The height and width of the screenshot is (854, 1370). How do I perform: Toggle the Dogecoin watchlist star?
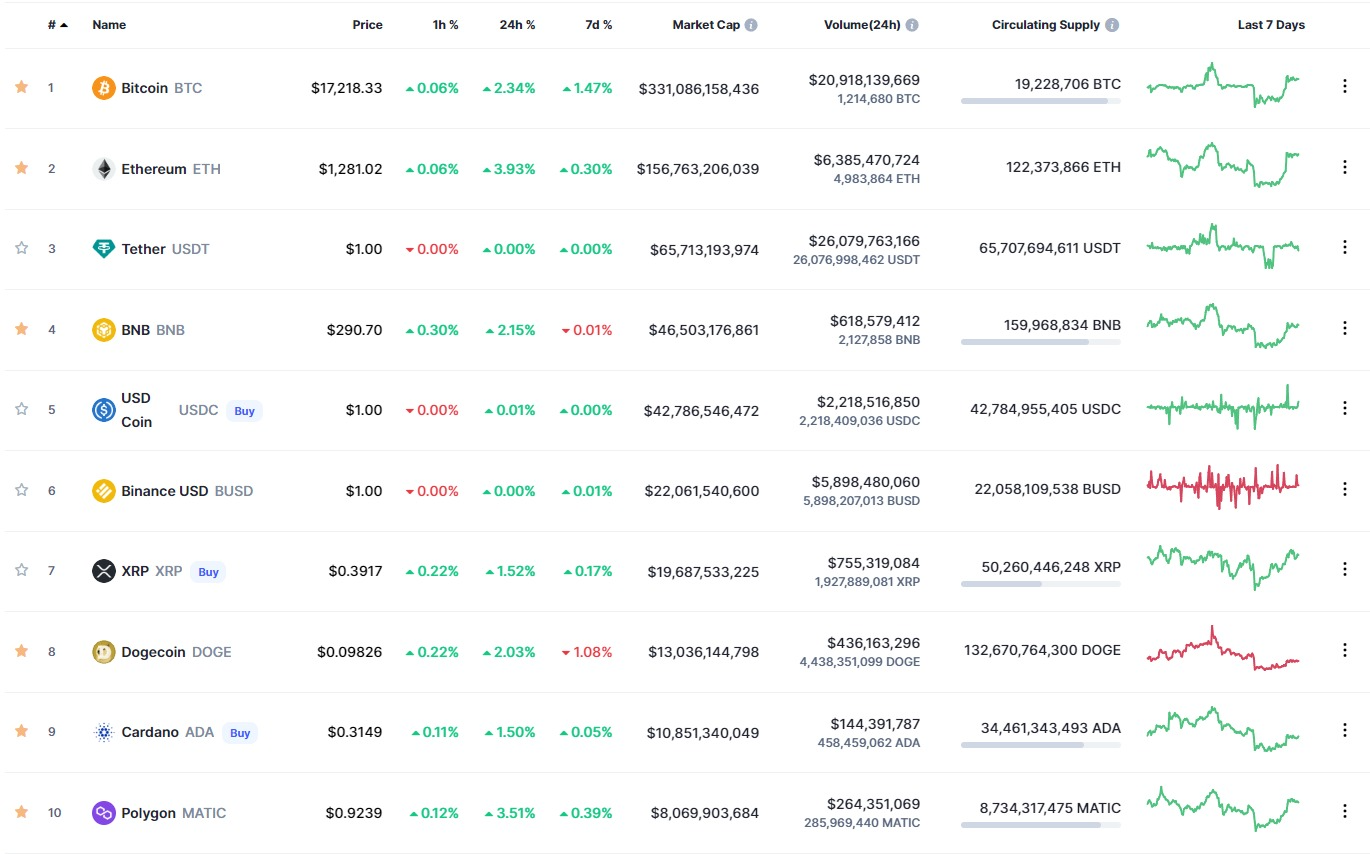coord(21,651)
